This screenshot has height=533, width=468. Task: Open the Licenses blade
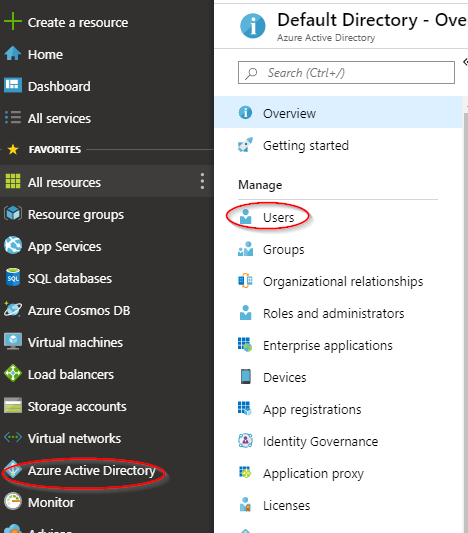(x=287, y=505)
